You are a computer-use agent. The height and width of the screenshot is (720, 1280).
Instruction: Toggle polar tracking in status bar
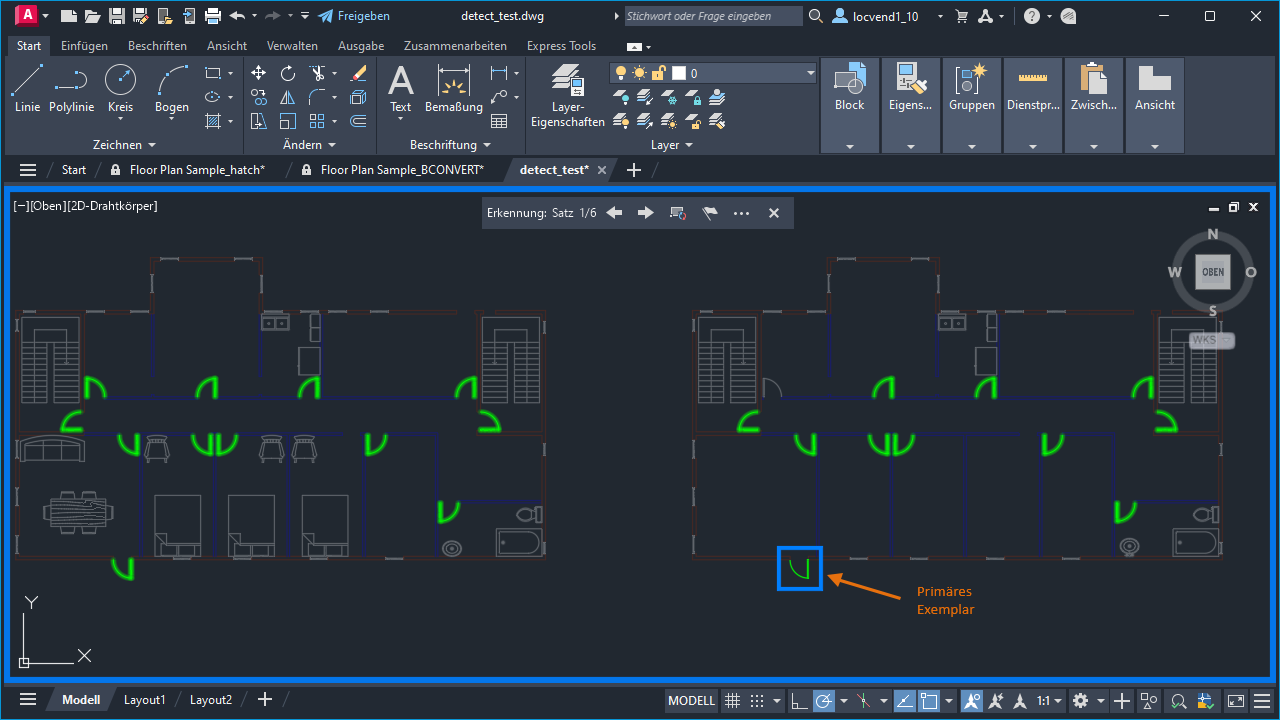[x=823, y=700]
